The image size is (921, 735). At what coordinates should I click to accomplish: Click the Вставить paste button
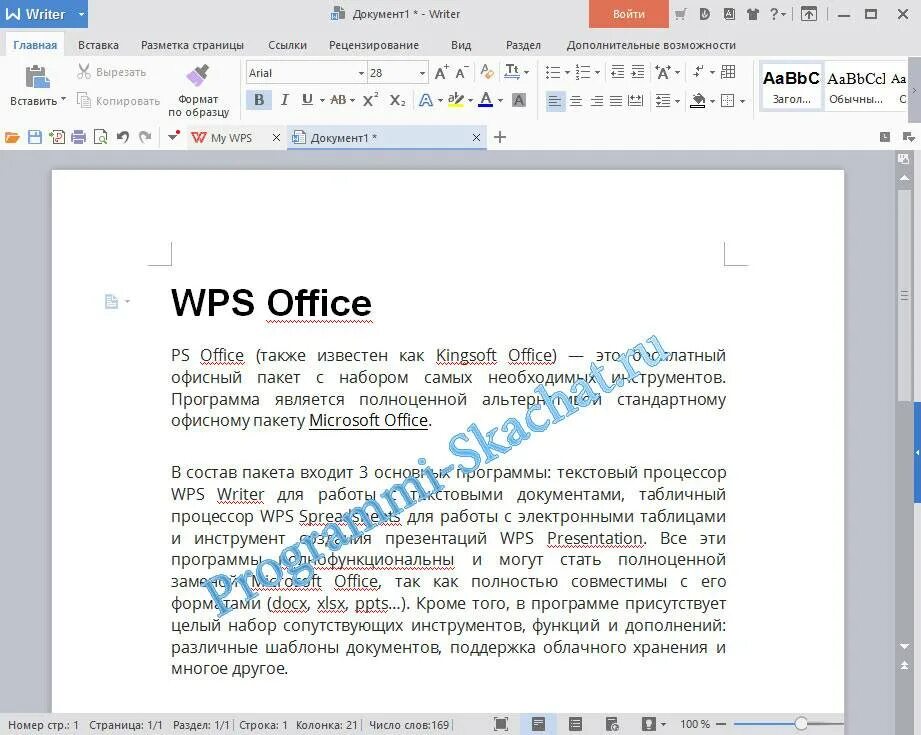click(33, 85)
